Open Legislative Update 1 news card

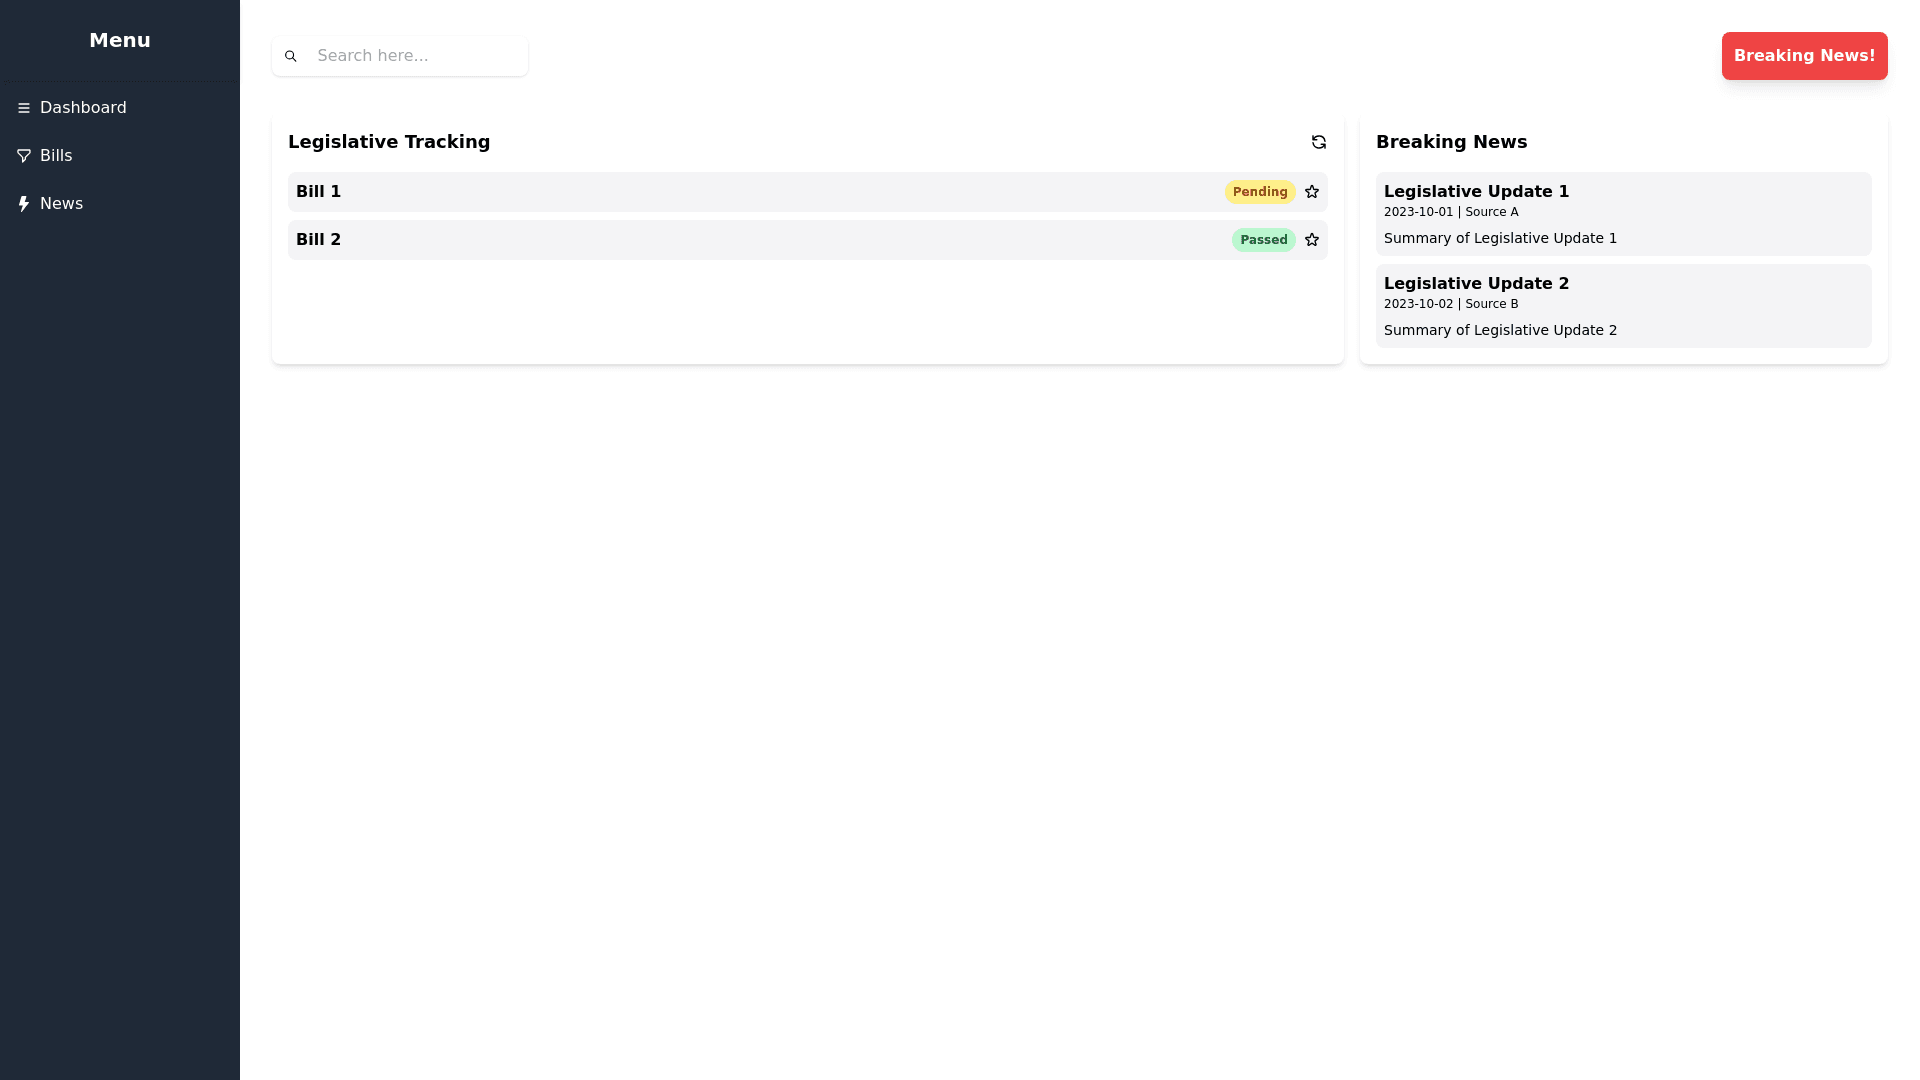(x=1622, y=213)
